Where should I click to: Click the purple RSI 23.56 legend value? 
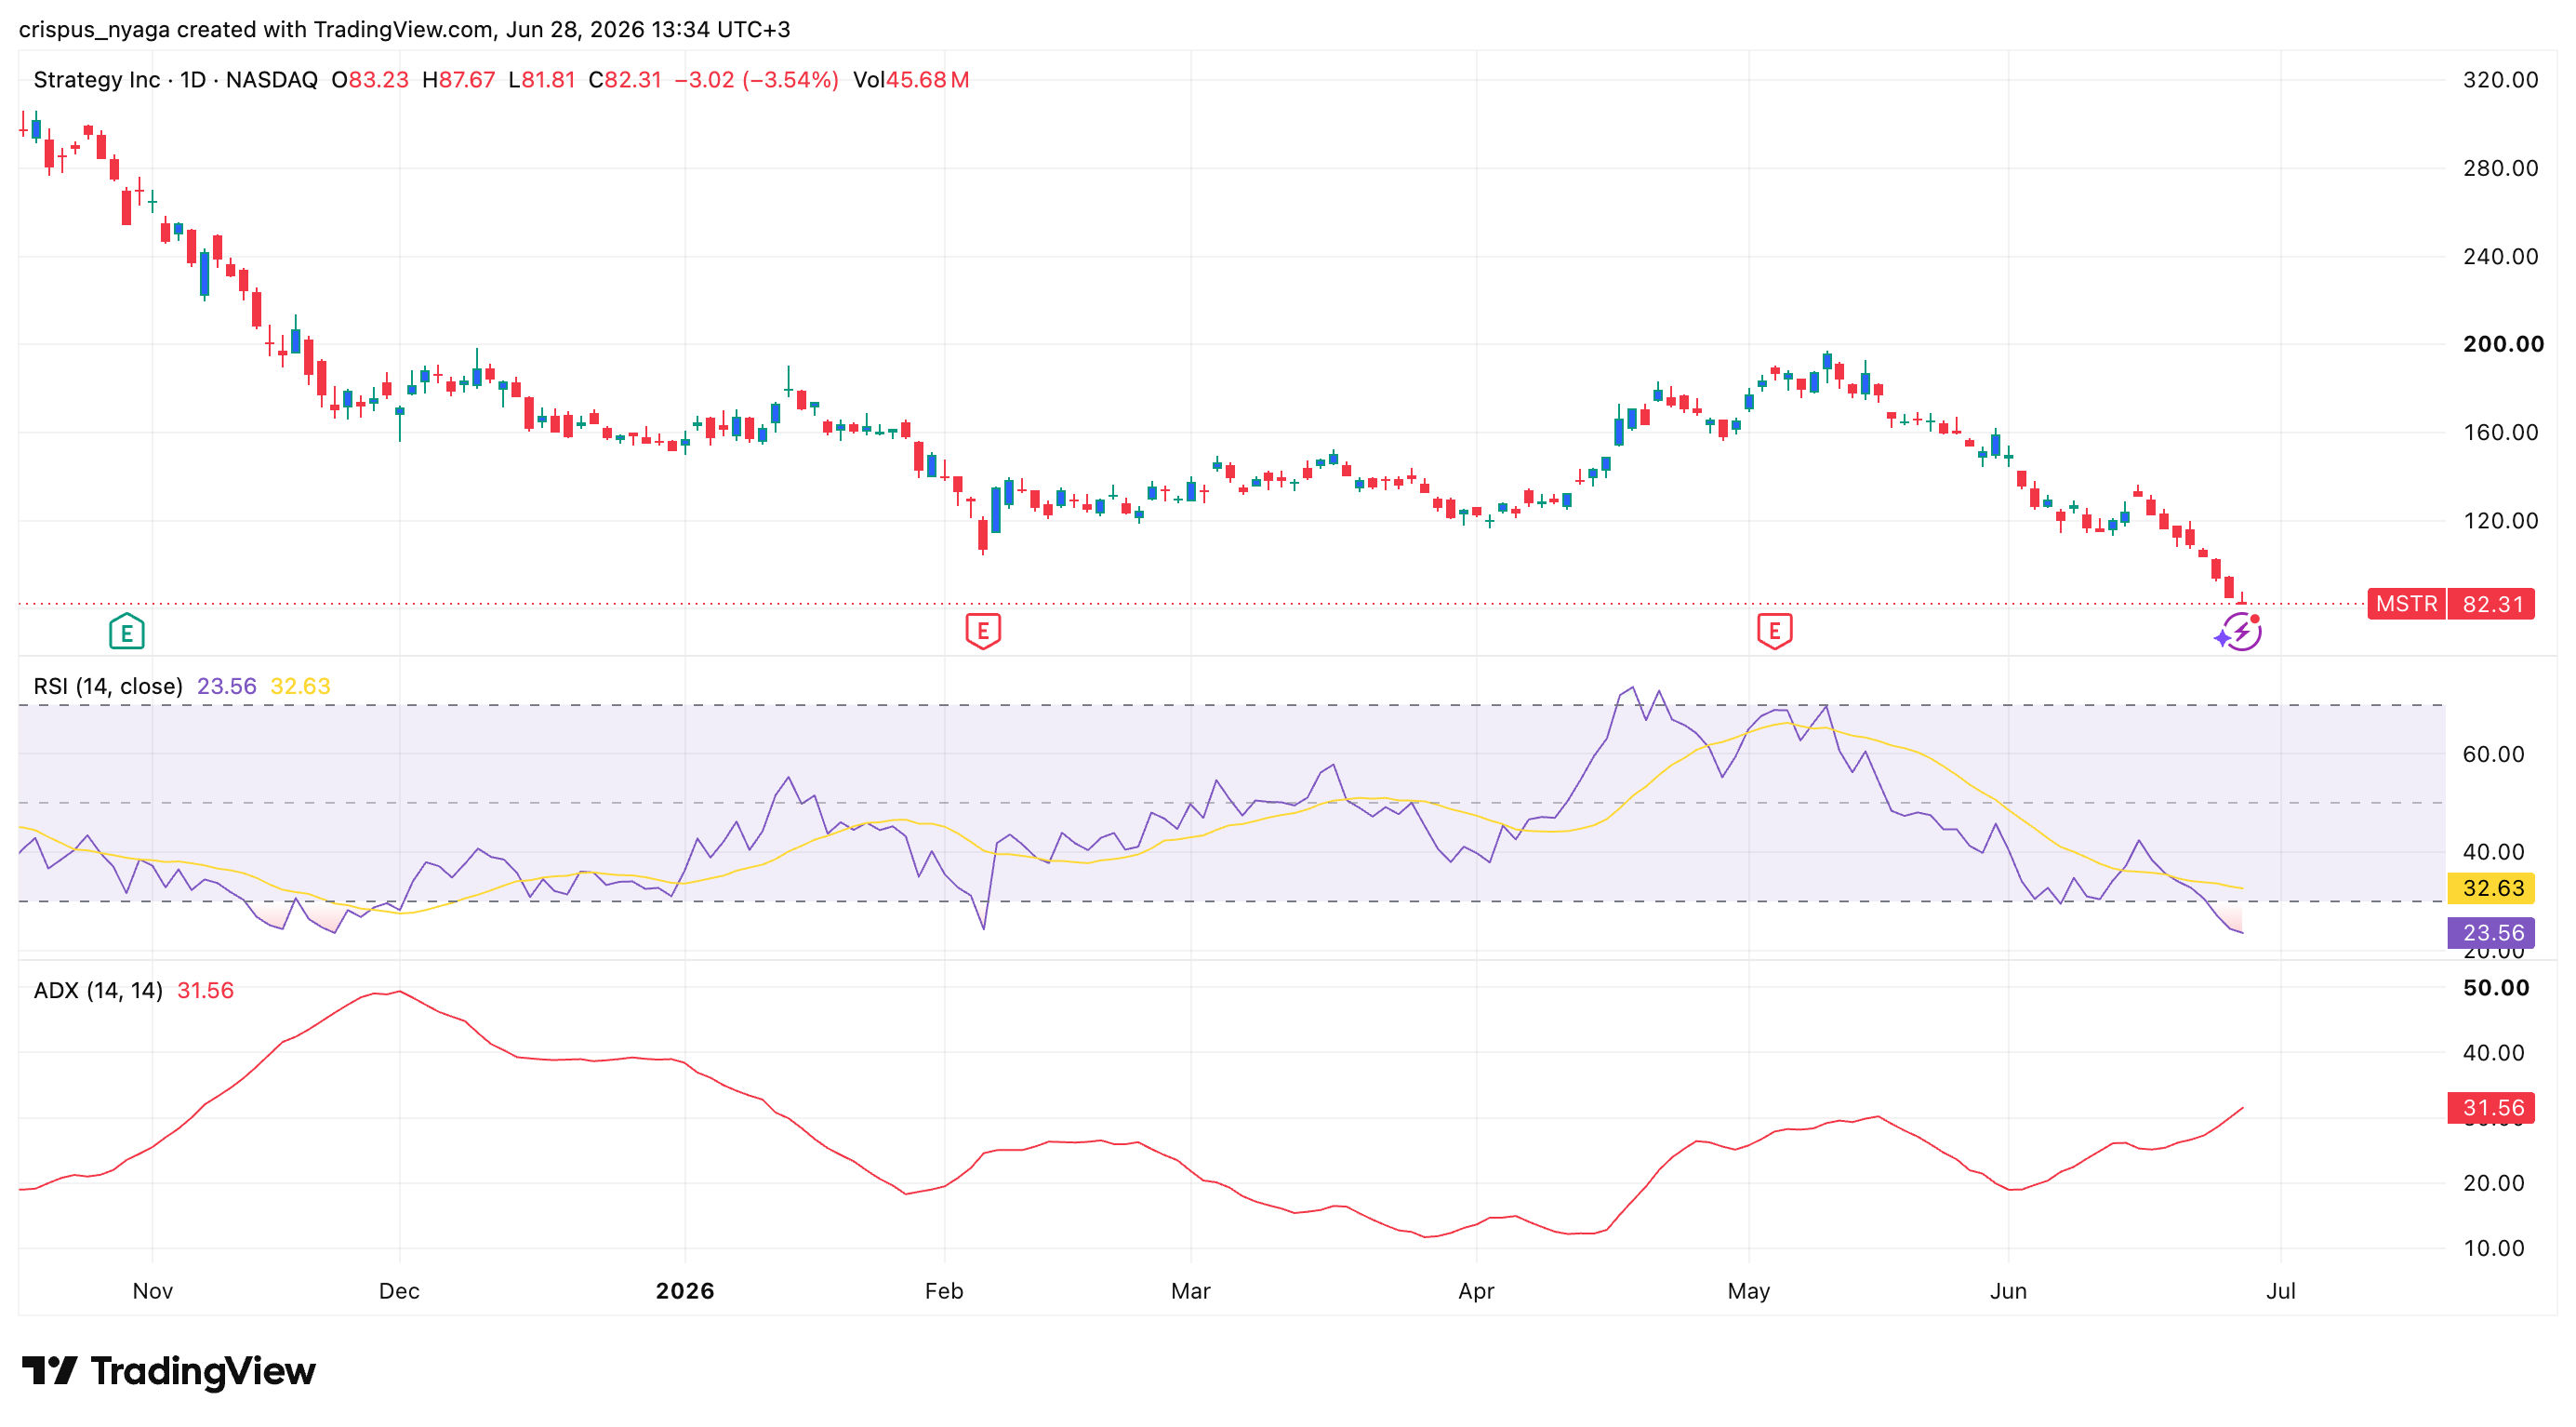(x=226, y=686)
